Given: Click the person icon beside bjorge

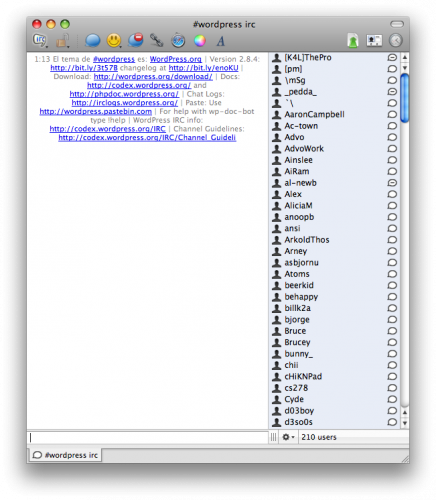Looking at the screenshot, I should pos(276,320).
